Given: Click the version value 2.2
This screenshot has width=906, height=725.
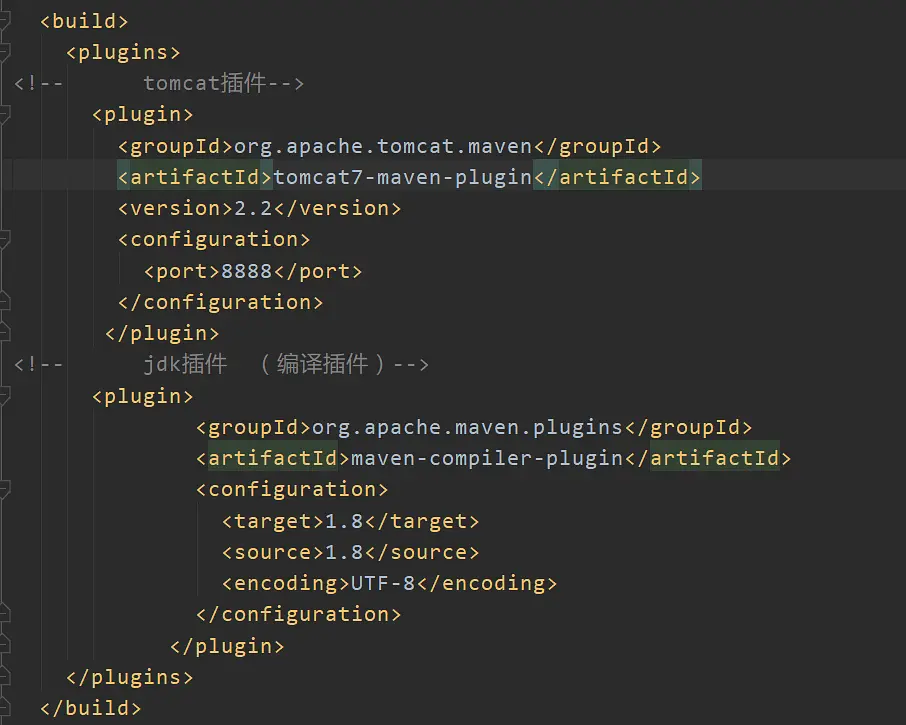Looking at the screenshot, I should (x=253, y=209).
